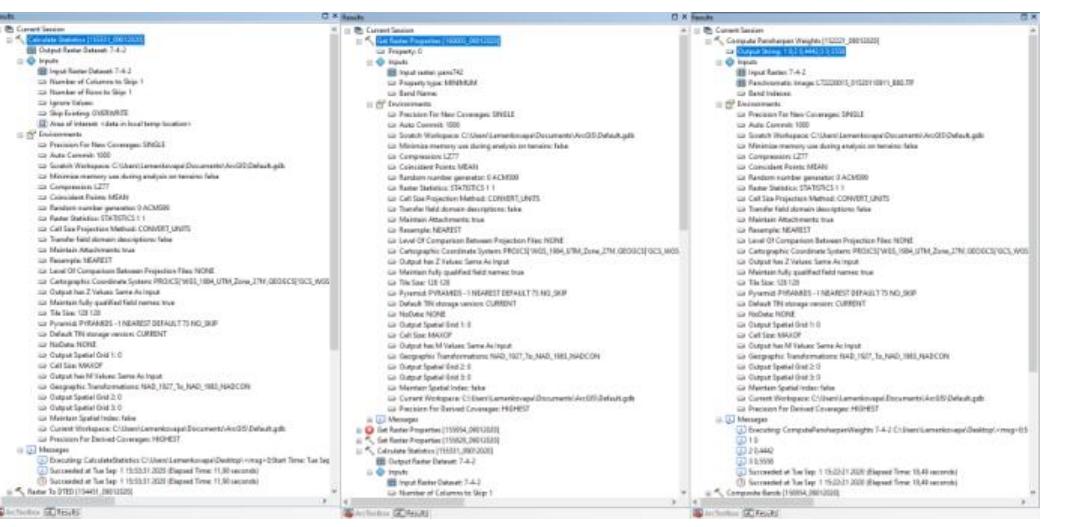
Task: Click Environments icon in left panel
Action: [30, 135]
